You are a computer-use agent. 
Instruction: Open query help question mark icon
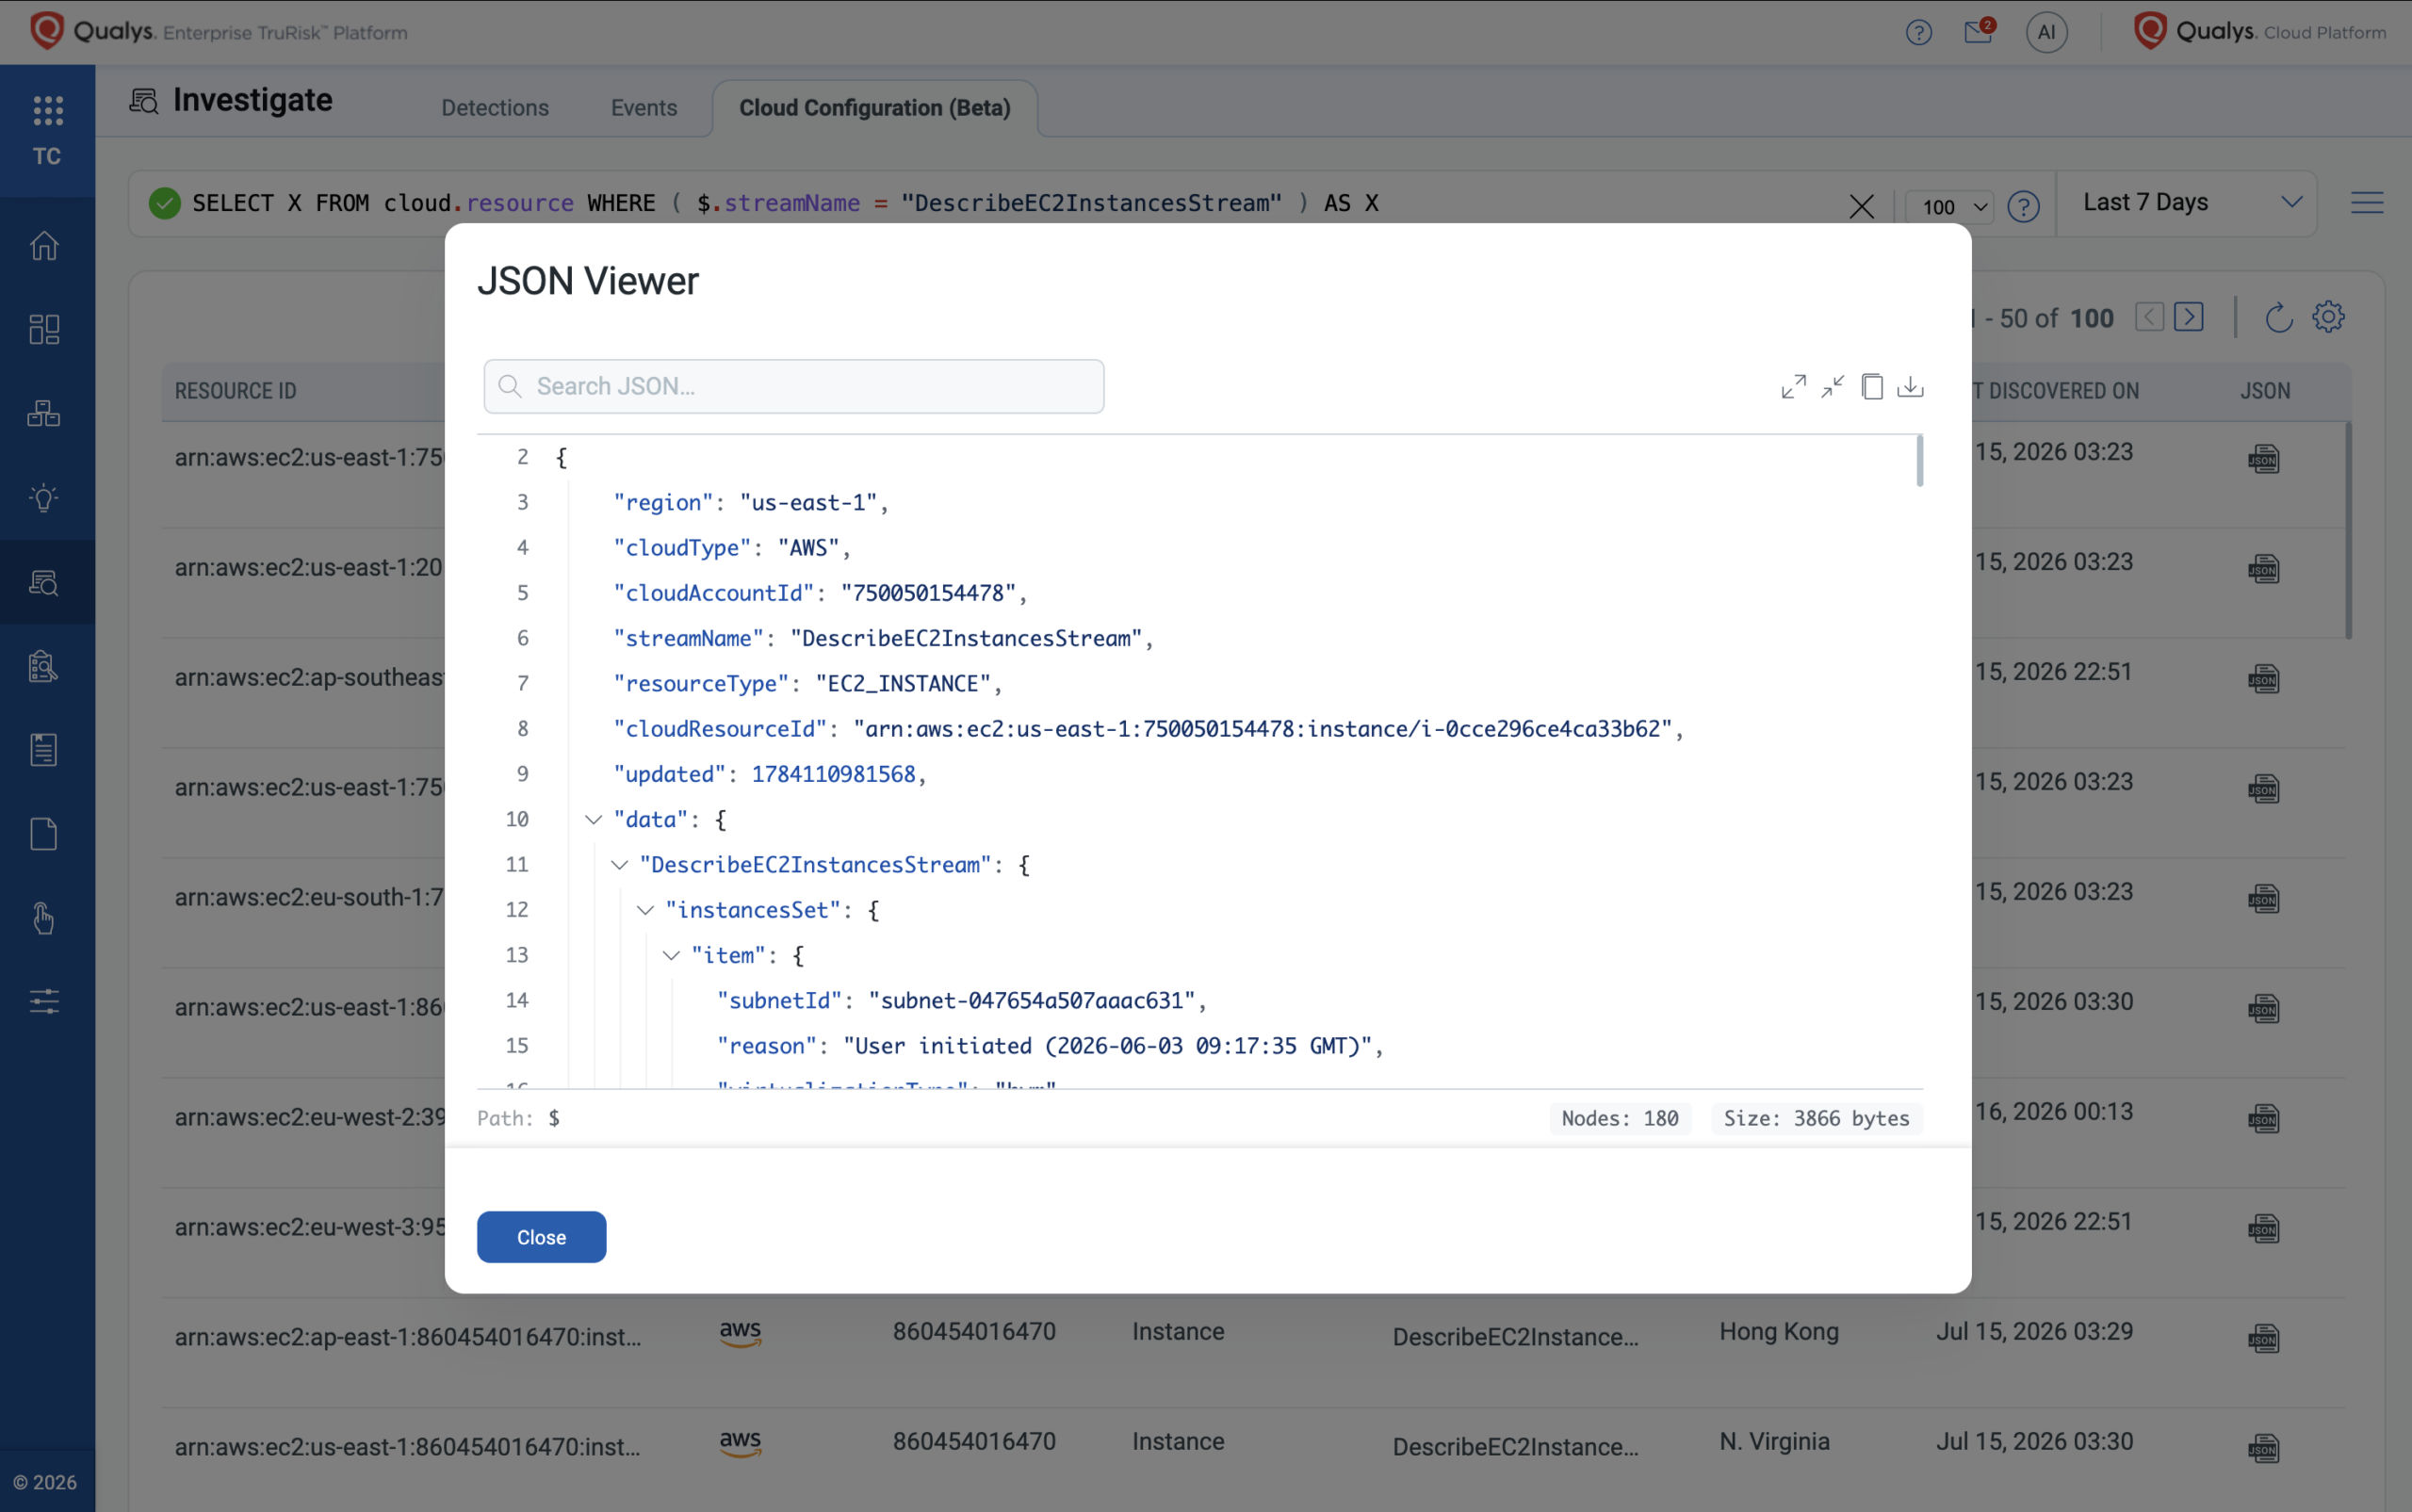pyautogui.click(x=2023, y=207)
